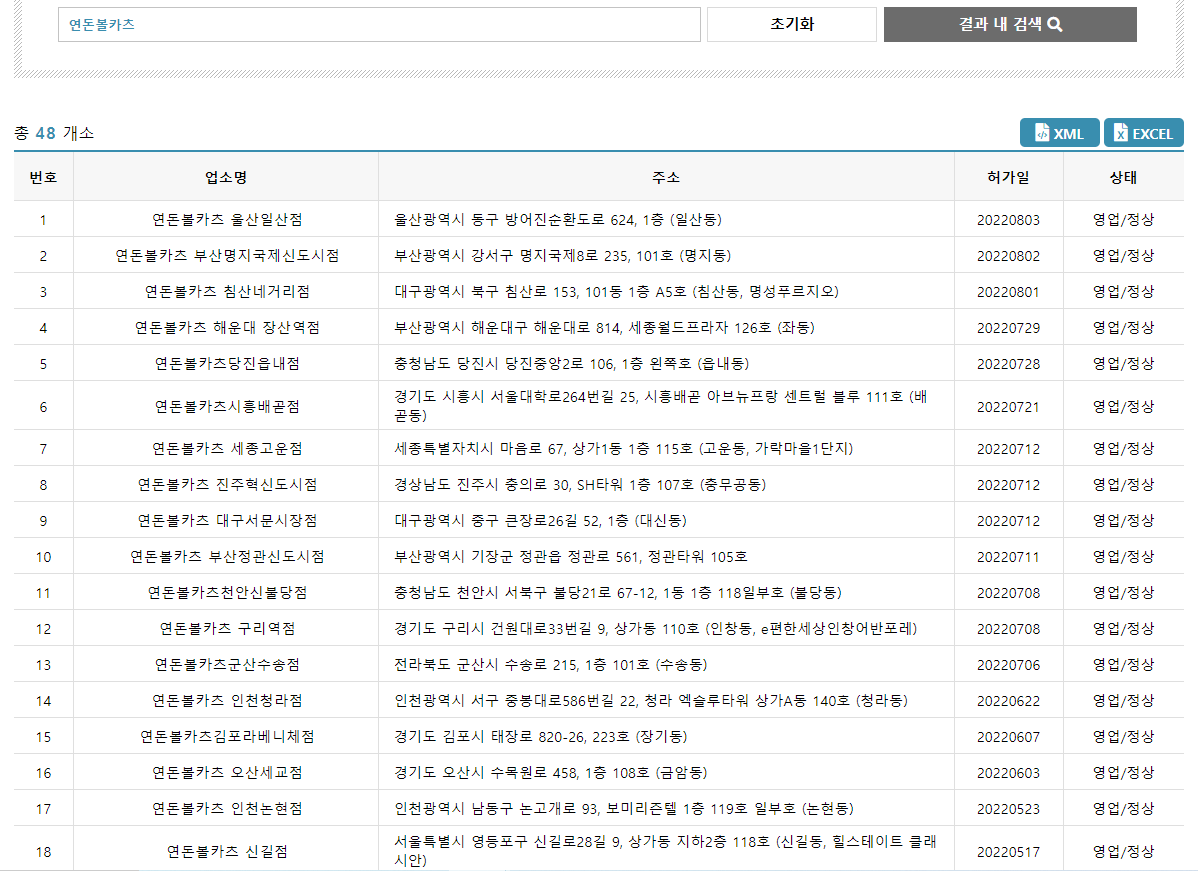Click address 경기도 구리시 건원대로33번길 9
1198x871 pixels.
pos(656,628)
